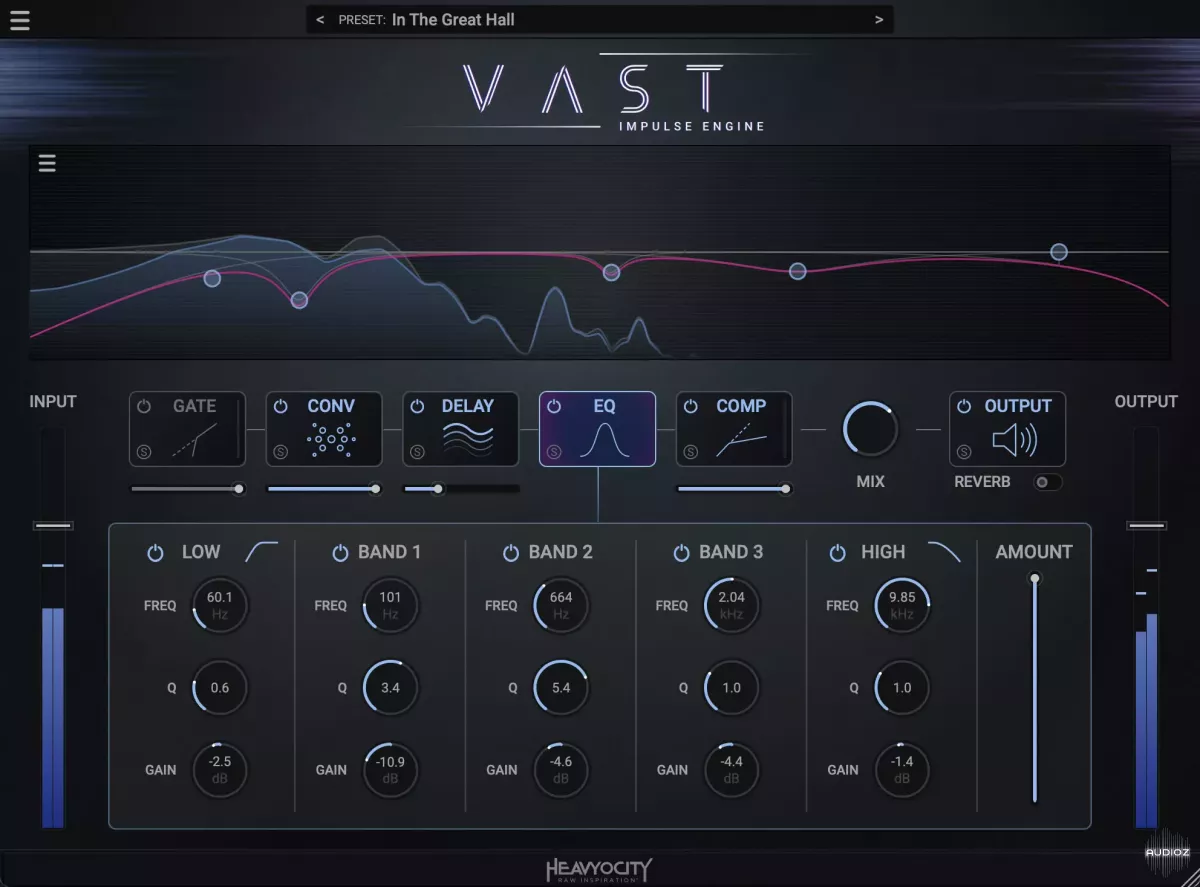Click the LOW band high-pass shape icon
This screenshot has height=887, width=1200.
click(x=261, y=552)
